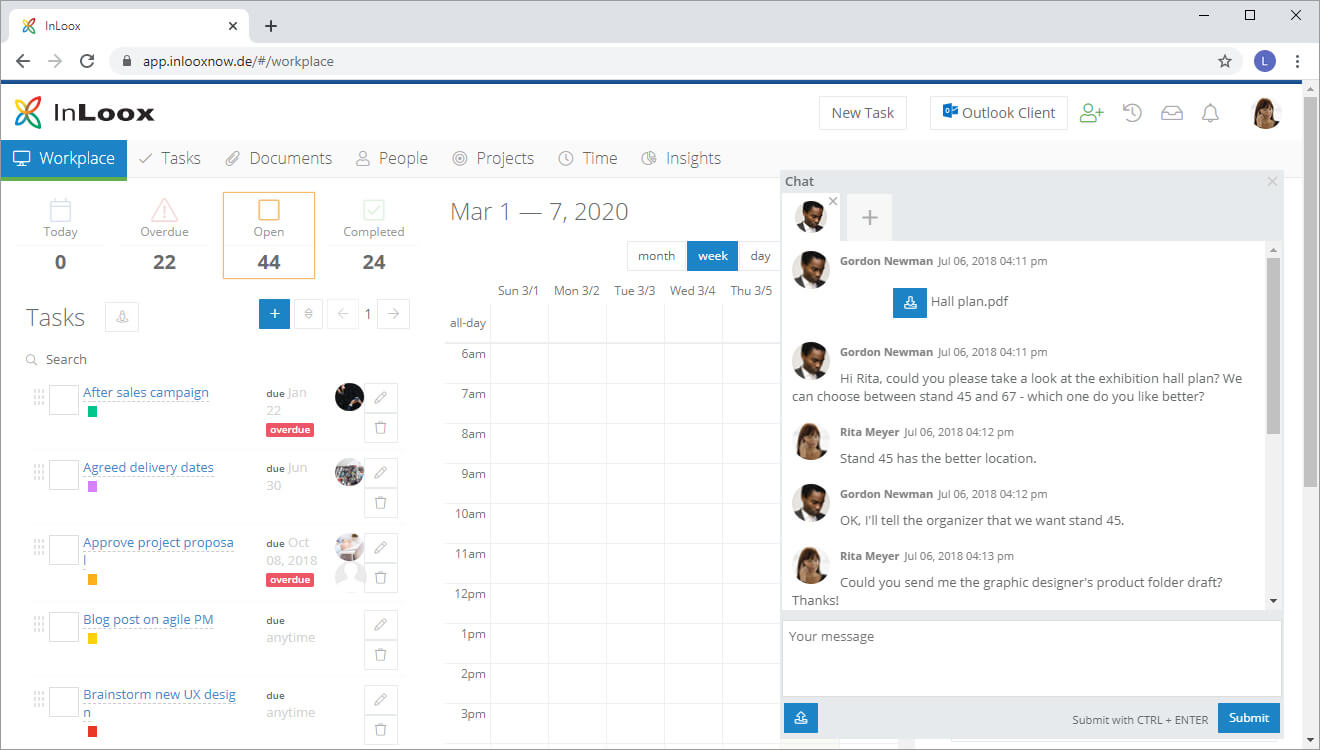Delete the Agreed delivery dates task

pos(381,503)
